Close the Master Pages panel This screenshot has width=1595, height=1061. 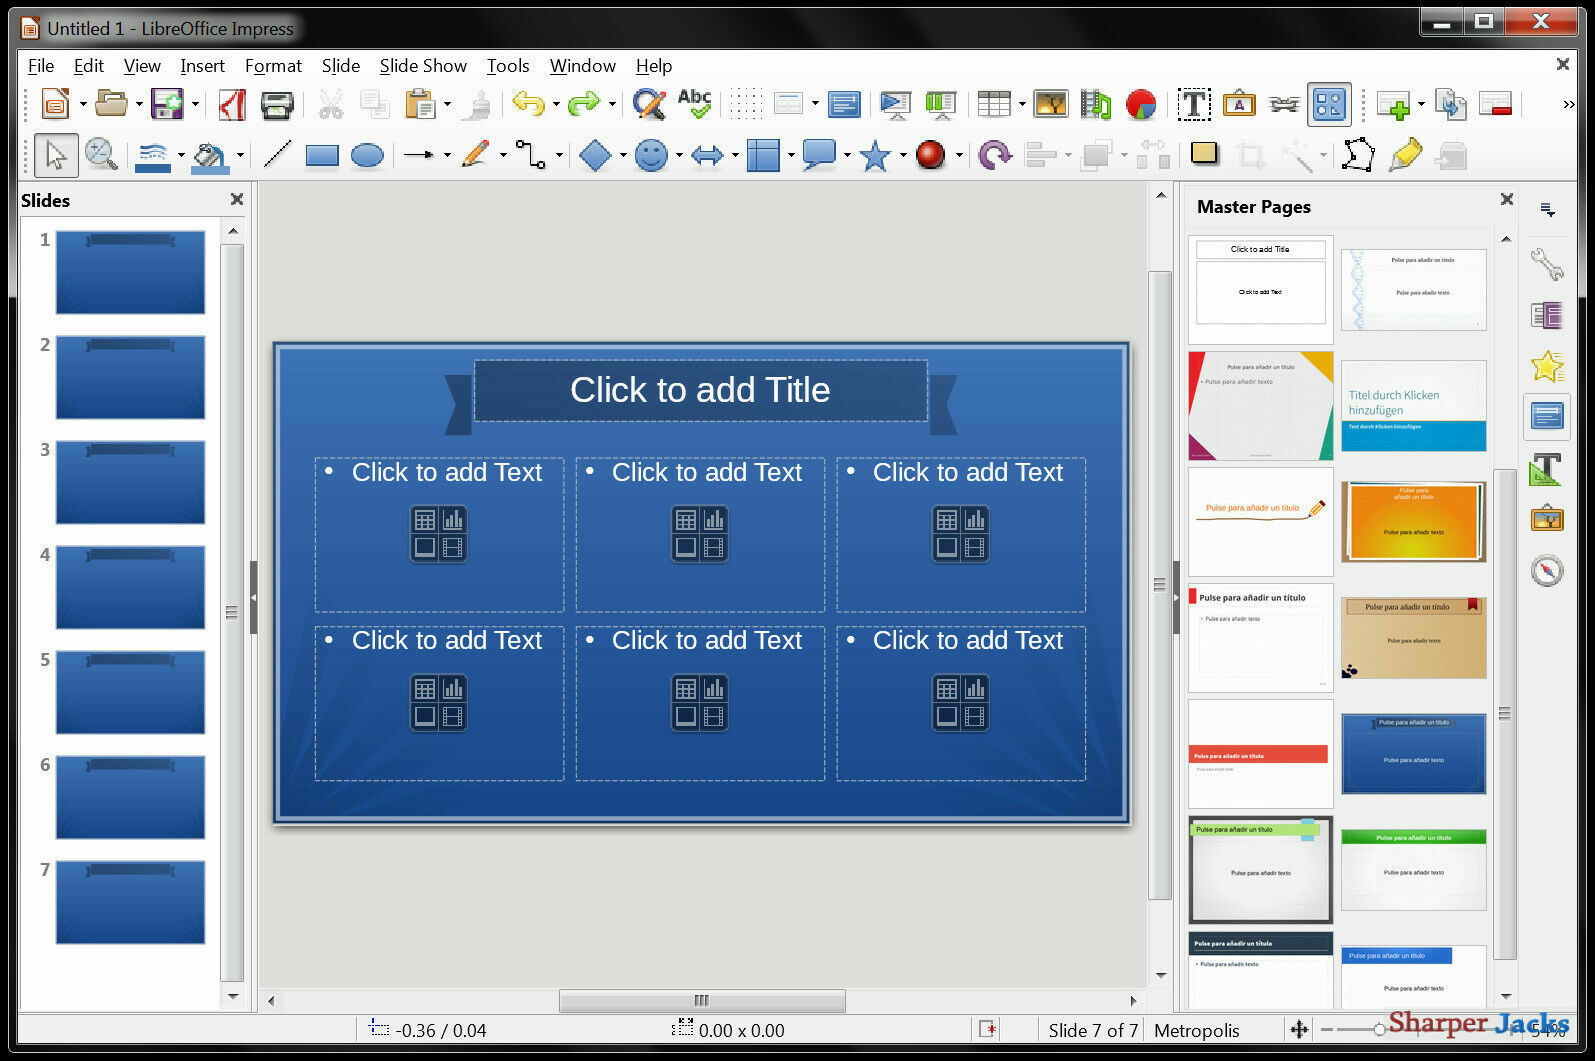pos(1507,199)
